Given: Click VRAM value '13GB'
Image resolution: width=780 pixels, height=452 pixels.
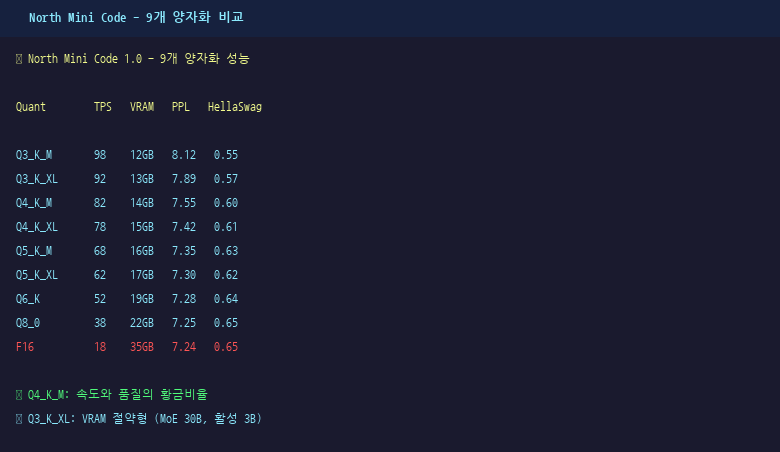Looking at the screenshot, I should coord(142,179).
